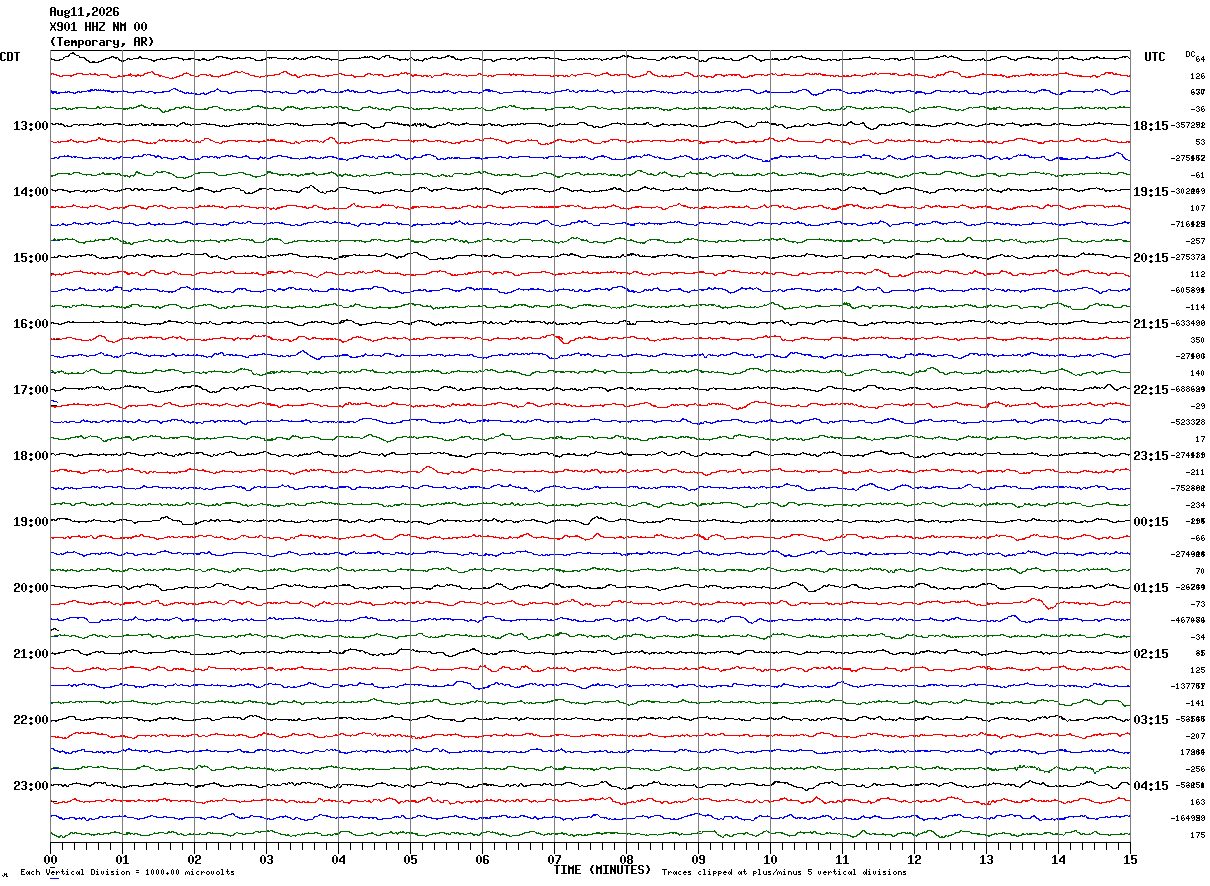The height and width of the screenshot is (886, 1210).
Task: Click the Traces clipped footnote text
Action: [x=784, y=873]
